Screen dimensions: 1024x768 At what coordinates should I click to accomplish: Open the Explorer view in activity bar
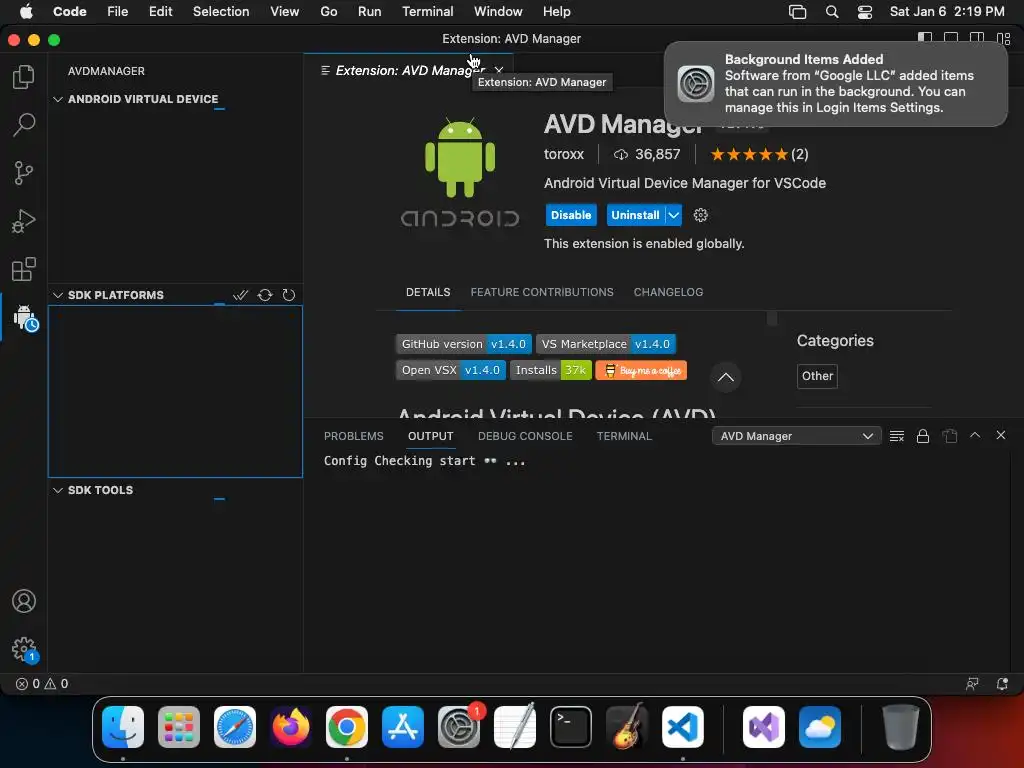coord(24,76)
